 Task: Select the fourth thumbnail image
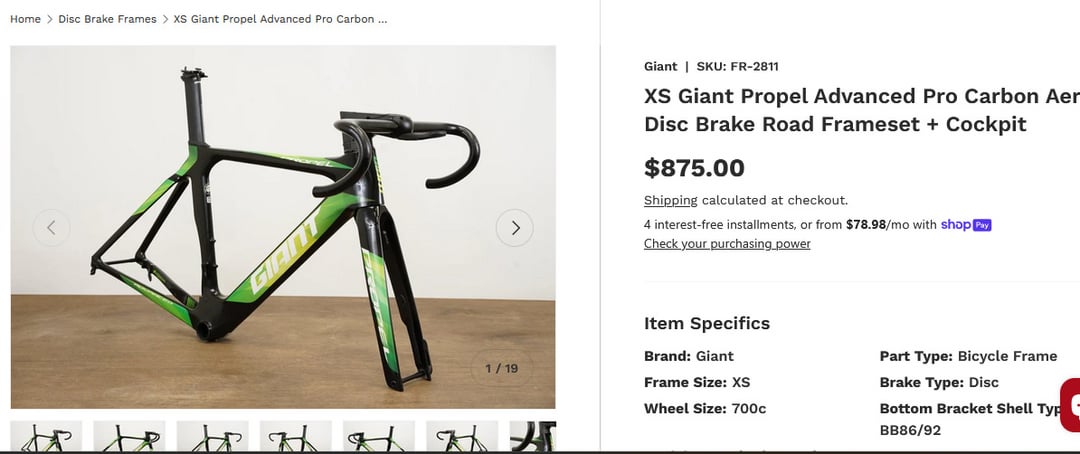(x=295, y=437)
